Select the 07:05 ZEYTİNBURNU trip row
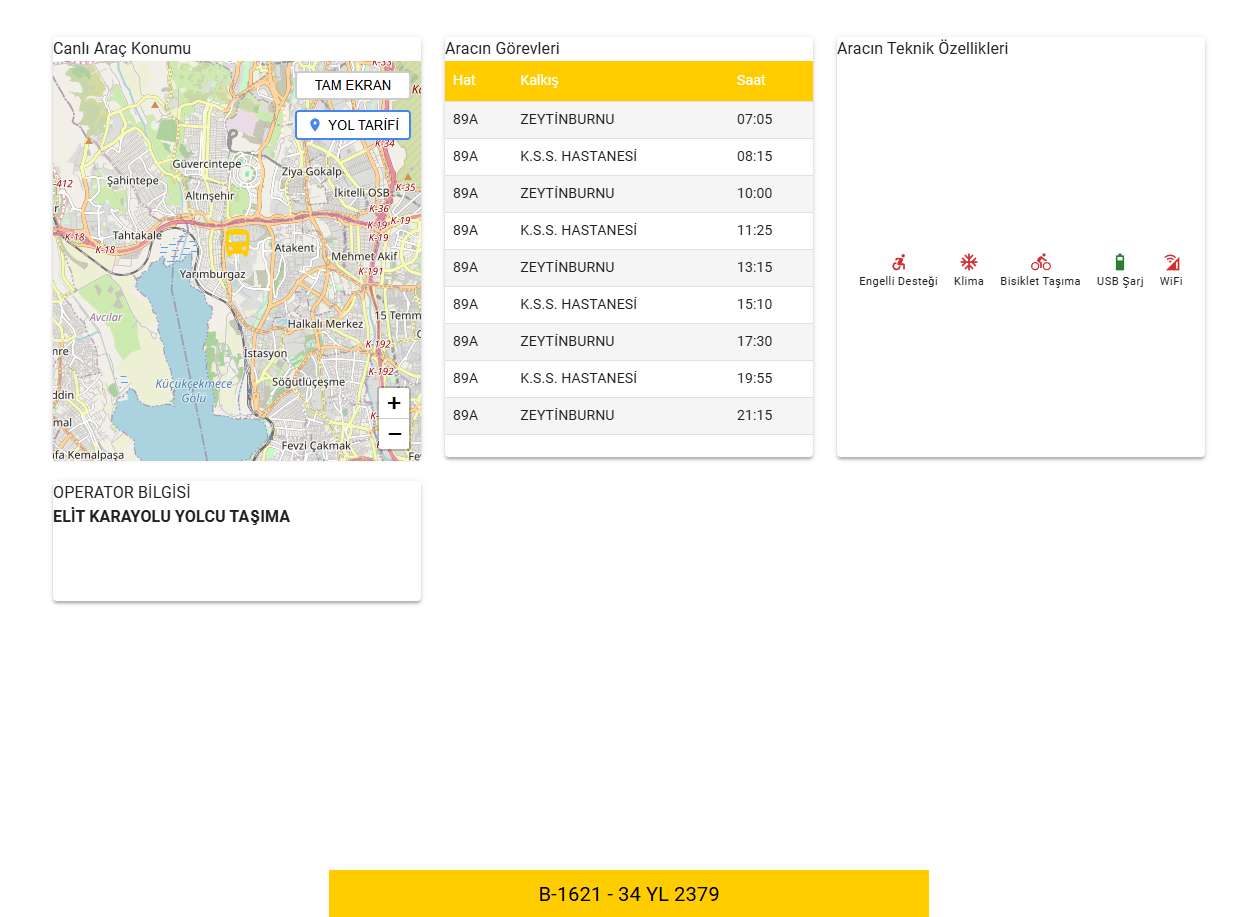The height and width of the screenshot is (917, 1241). tap(628, 119)
